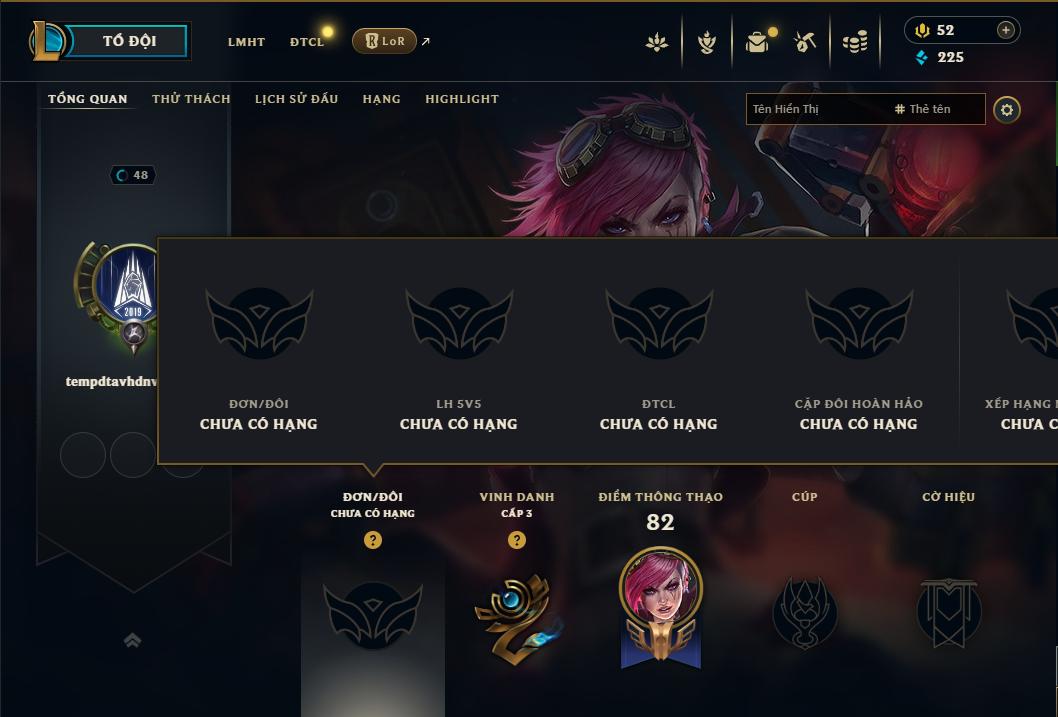Screen dimensions: 1058x717
Task: Click the Honor level question mark
Action: click(x=517, y=540)
